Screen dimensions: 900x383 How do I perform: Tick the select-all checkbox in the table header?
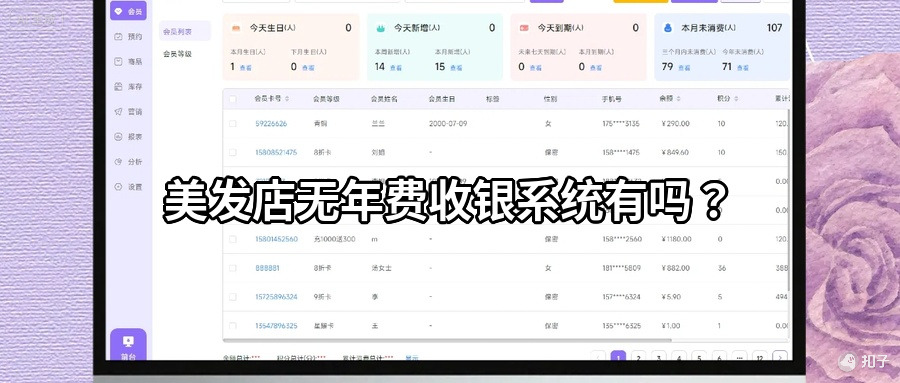[x=232, y=99]
